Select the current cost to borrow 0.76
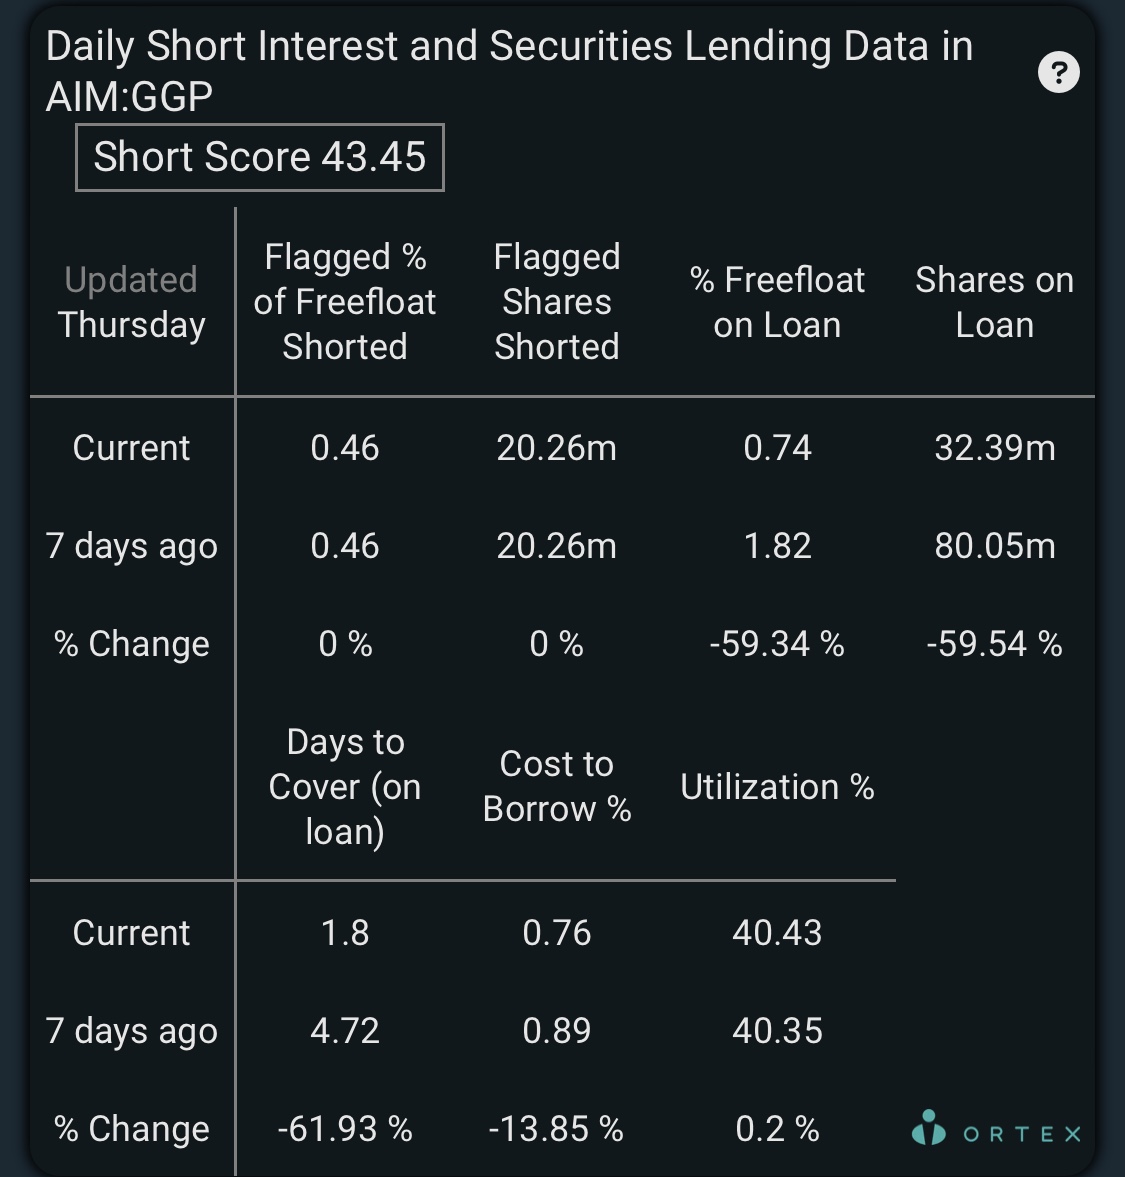The height and width of the screenshot is (1177, 1125). (557, 933)
